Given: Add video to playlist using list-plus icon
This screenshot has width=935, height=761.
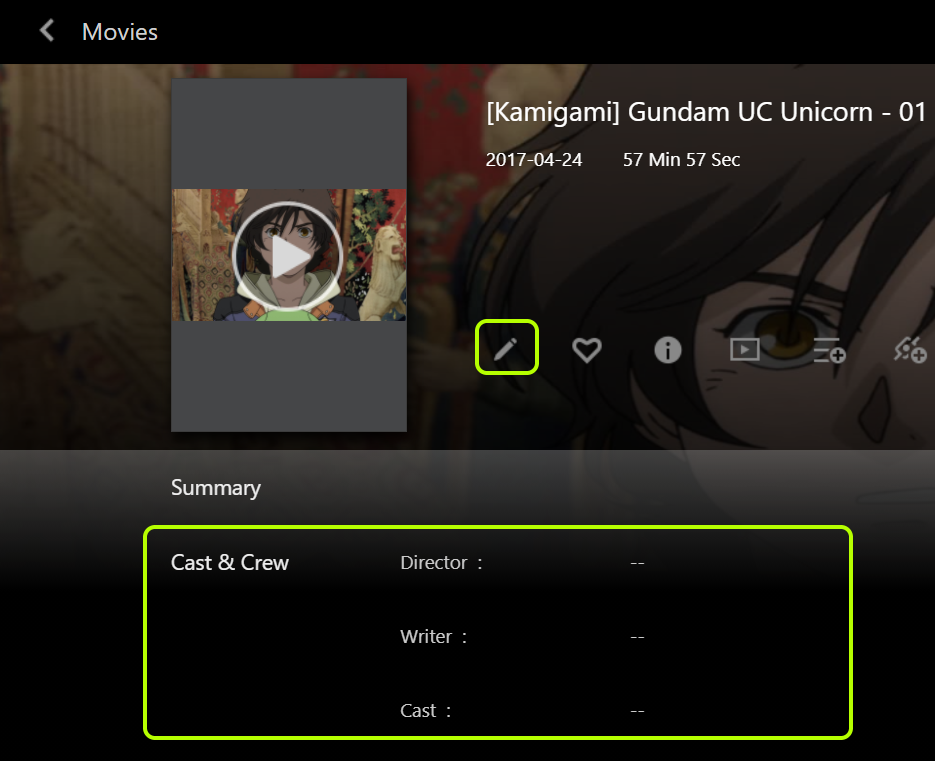Looking at the screenshot, I should [829, 350].
